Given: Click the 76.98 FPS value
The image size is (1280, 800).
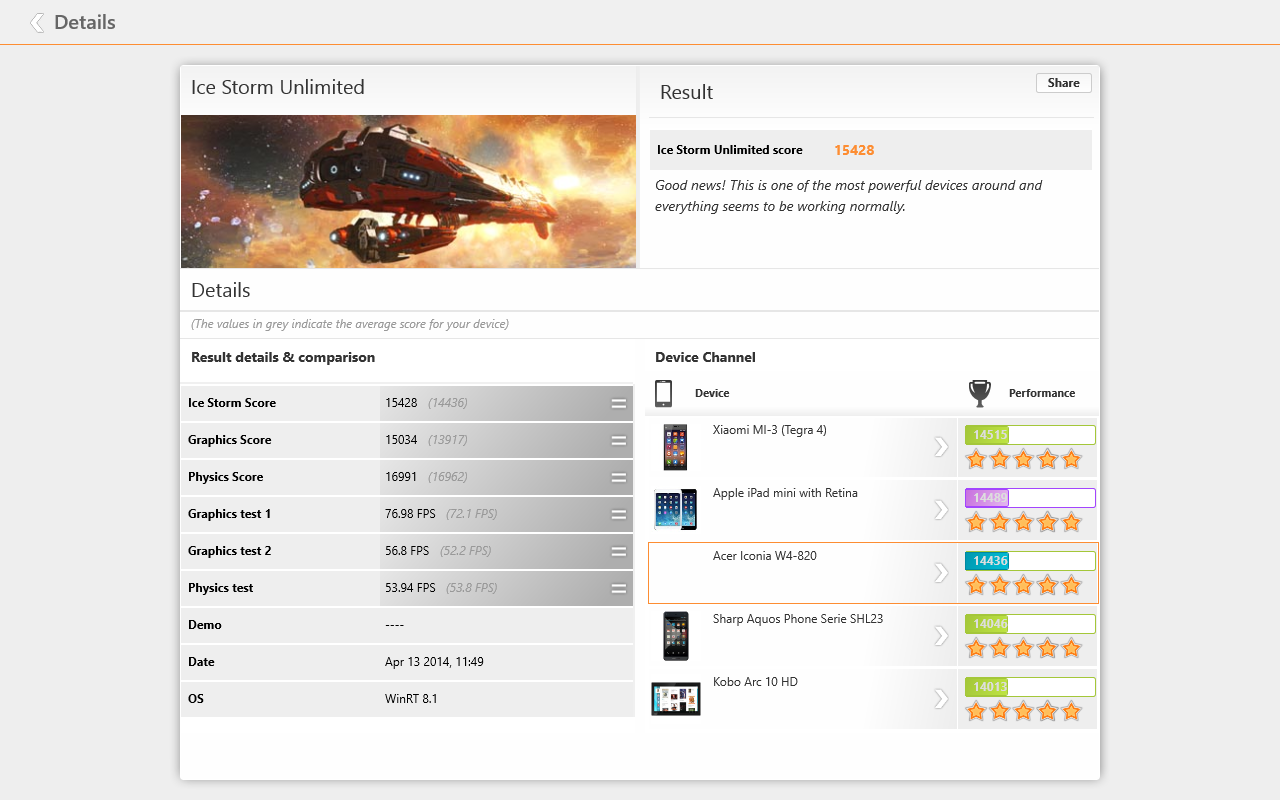Looking at the screenshot, I should pos(410,514).
